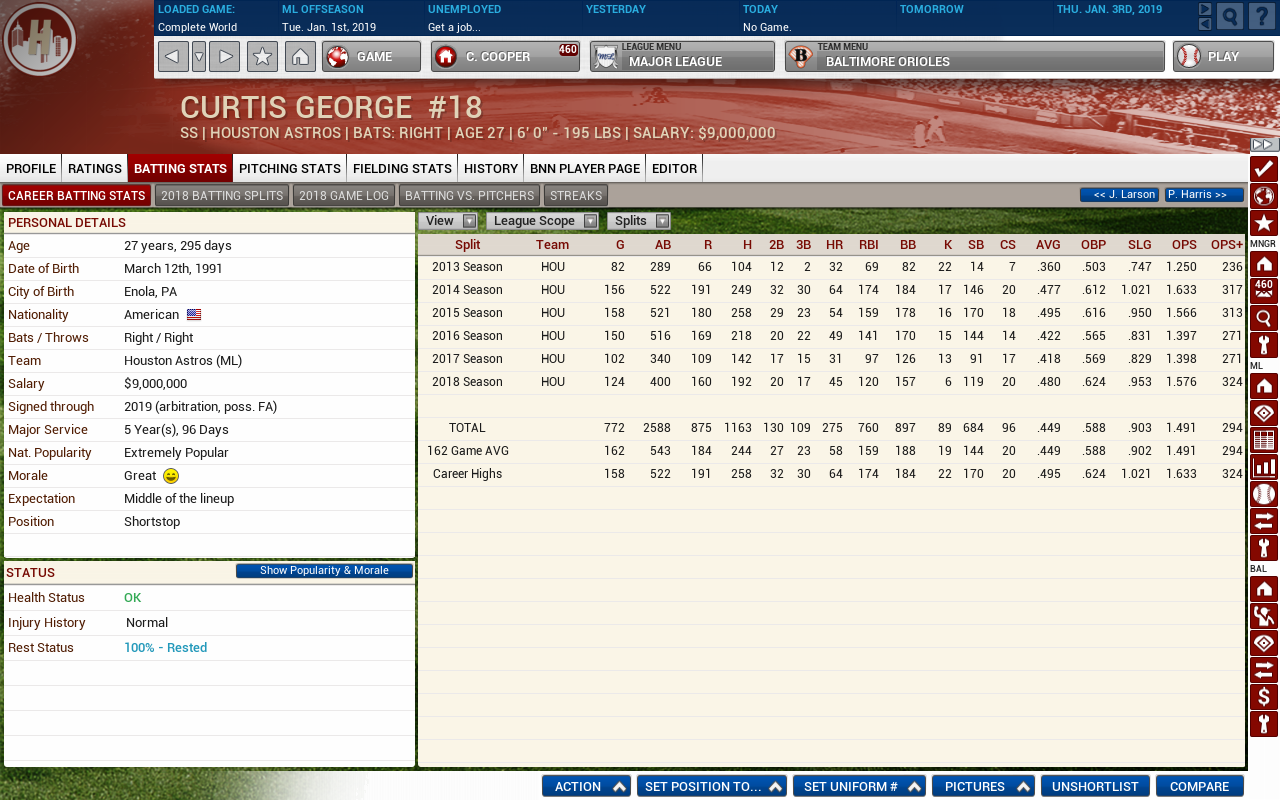Open the BAL finances dollar sign icon
The image size is (1280, 800).
[x=1264, y=697]
